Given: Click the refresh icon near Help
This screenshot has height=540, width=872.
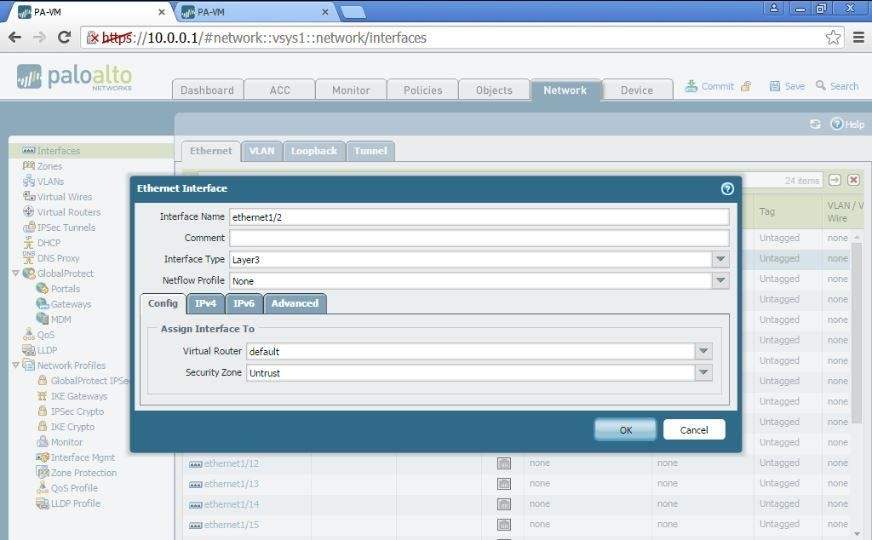Looking at the screenshot, I should [815, 124].
